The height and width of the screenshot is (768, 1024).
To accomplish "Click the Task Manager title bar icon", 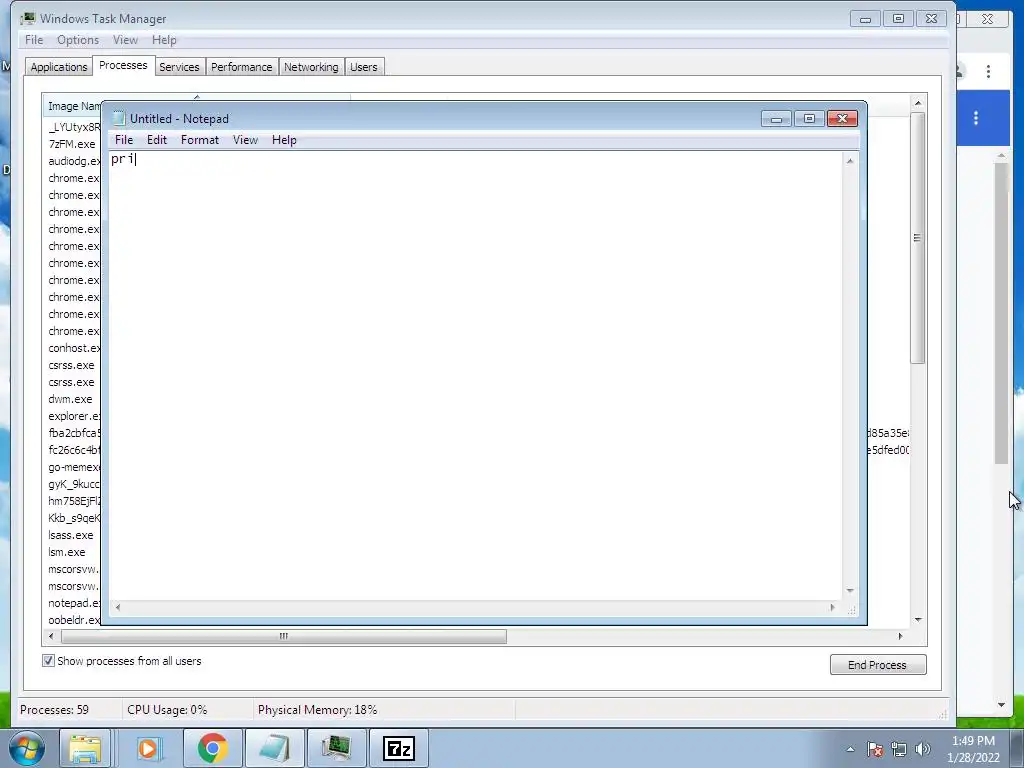I will [28, 18].
